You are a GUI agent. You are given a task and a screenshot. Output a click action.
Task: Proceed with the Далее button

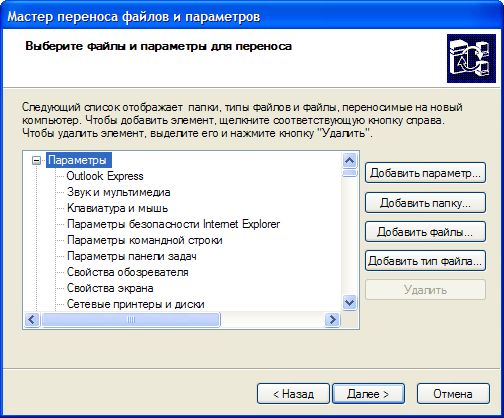pyautogui.click(x=368, y=394)
